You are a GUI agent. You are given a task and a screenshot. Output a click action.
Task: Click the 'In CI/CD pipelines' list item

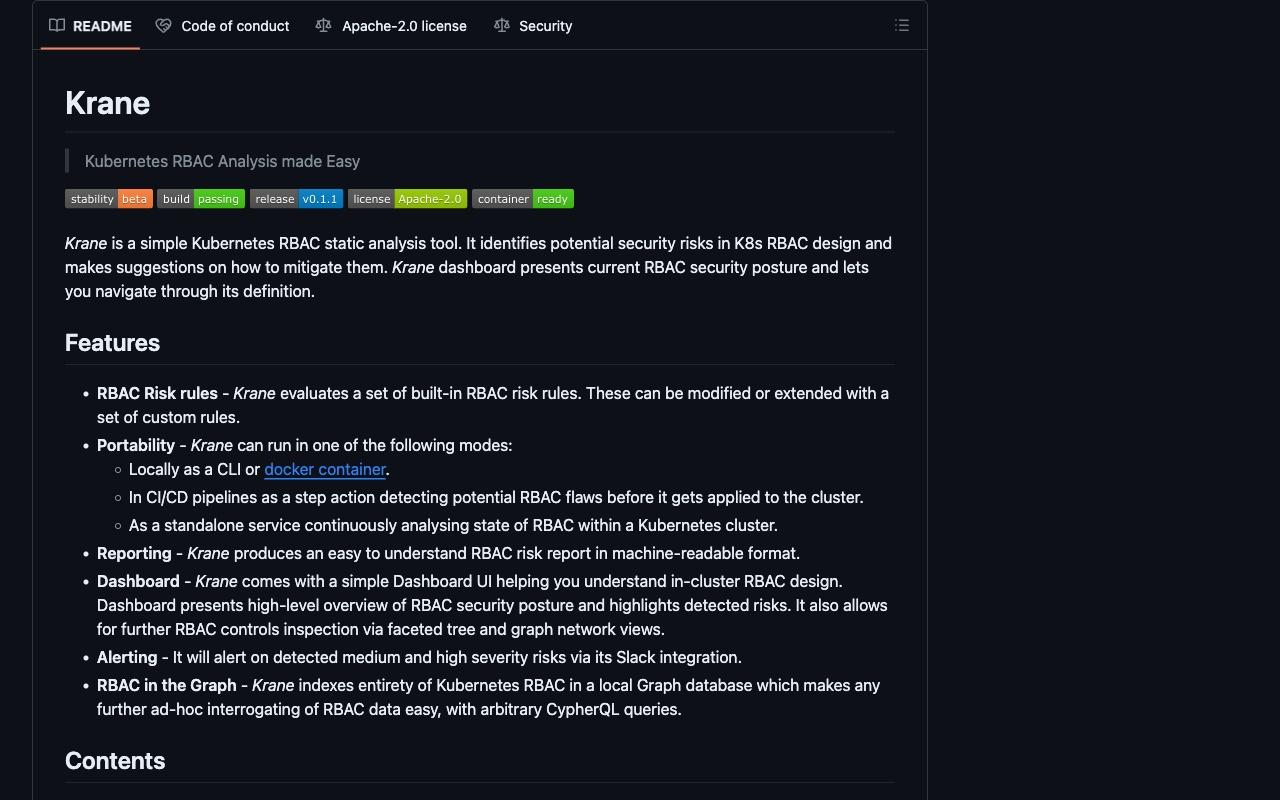point(496,497)
